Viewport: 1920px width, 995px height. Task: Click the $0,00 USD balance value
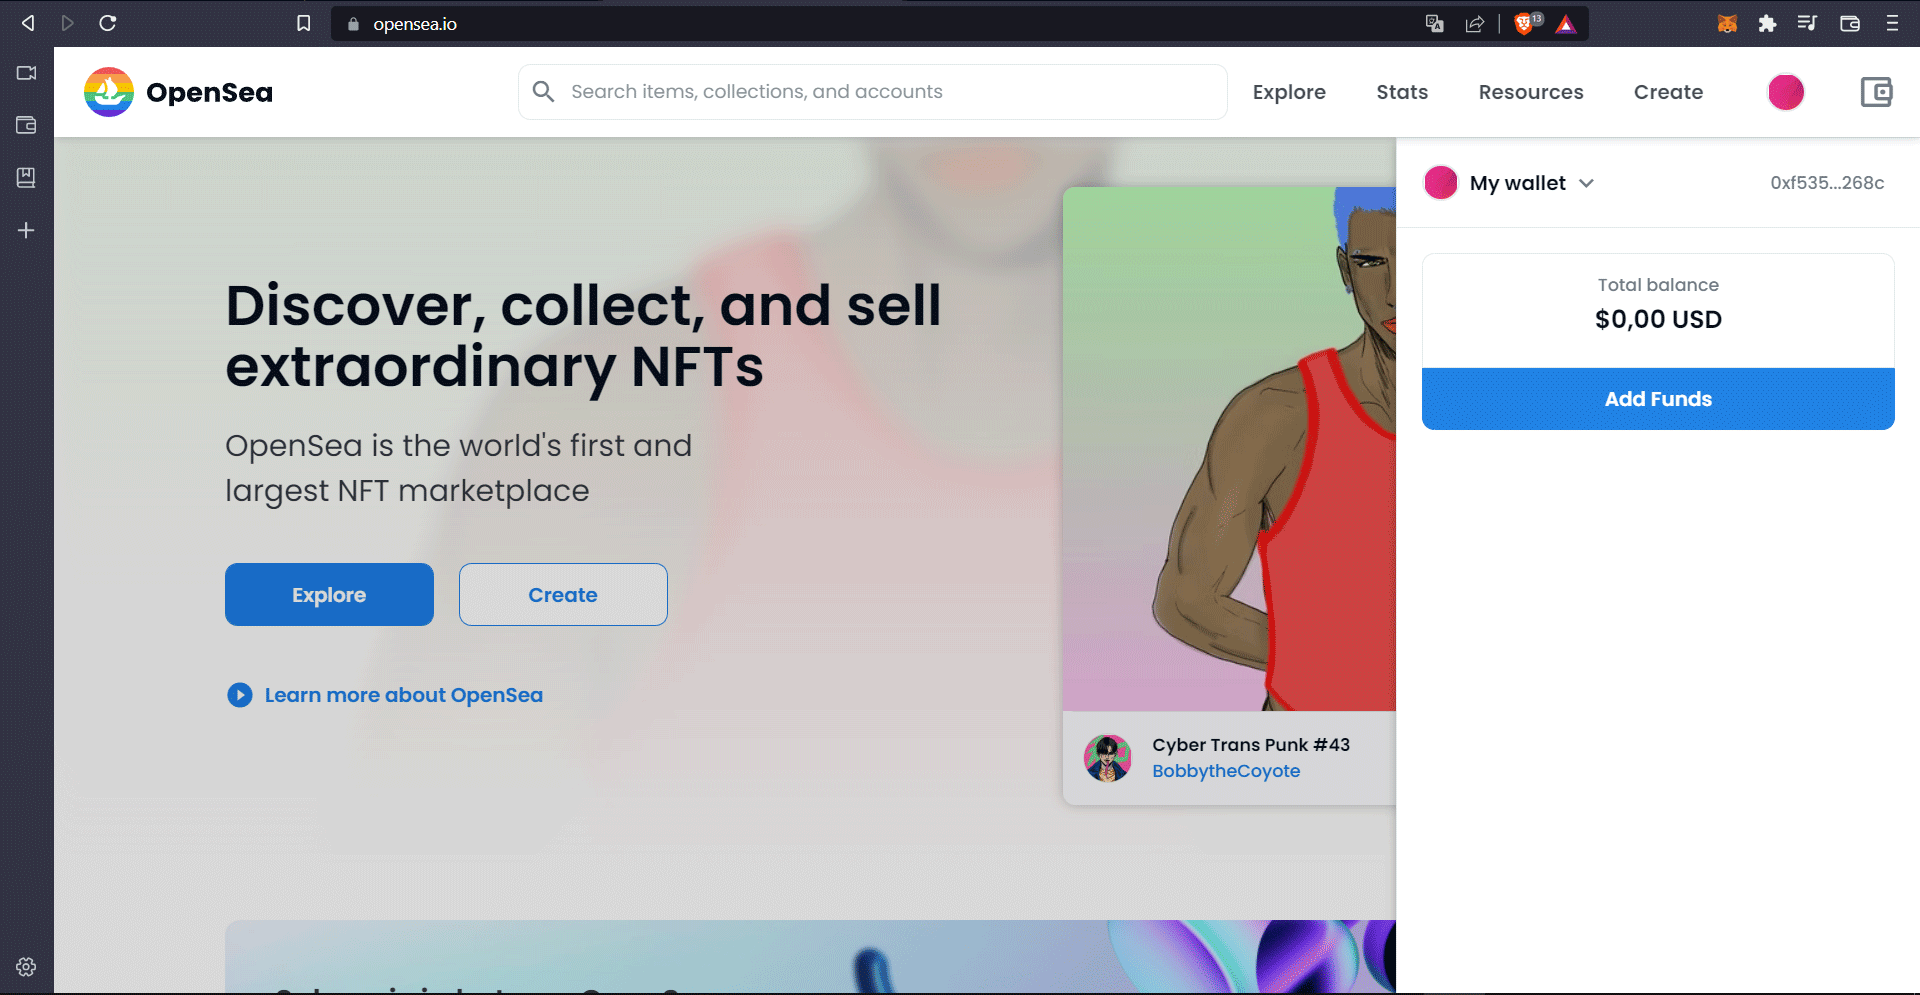pos(1658,319)
